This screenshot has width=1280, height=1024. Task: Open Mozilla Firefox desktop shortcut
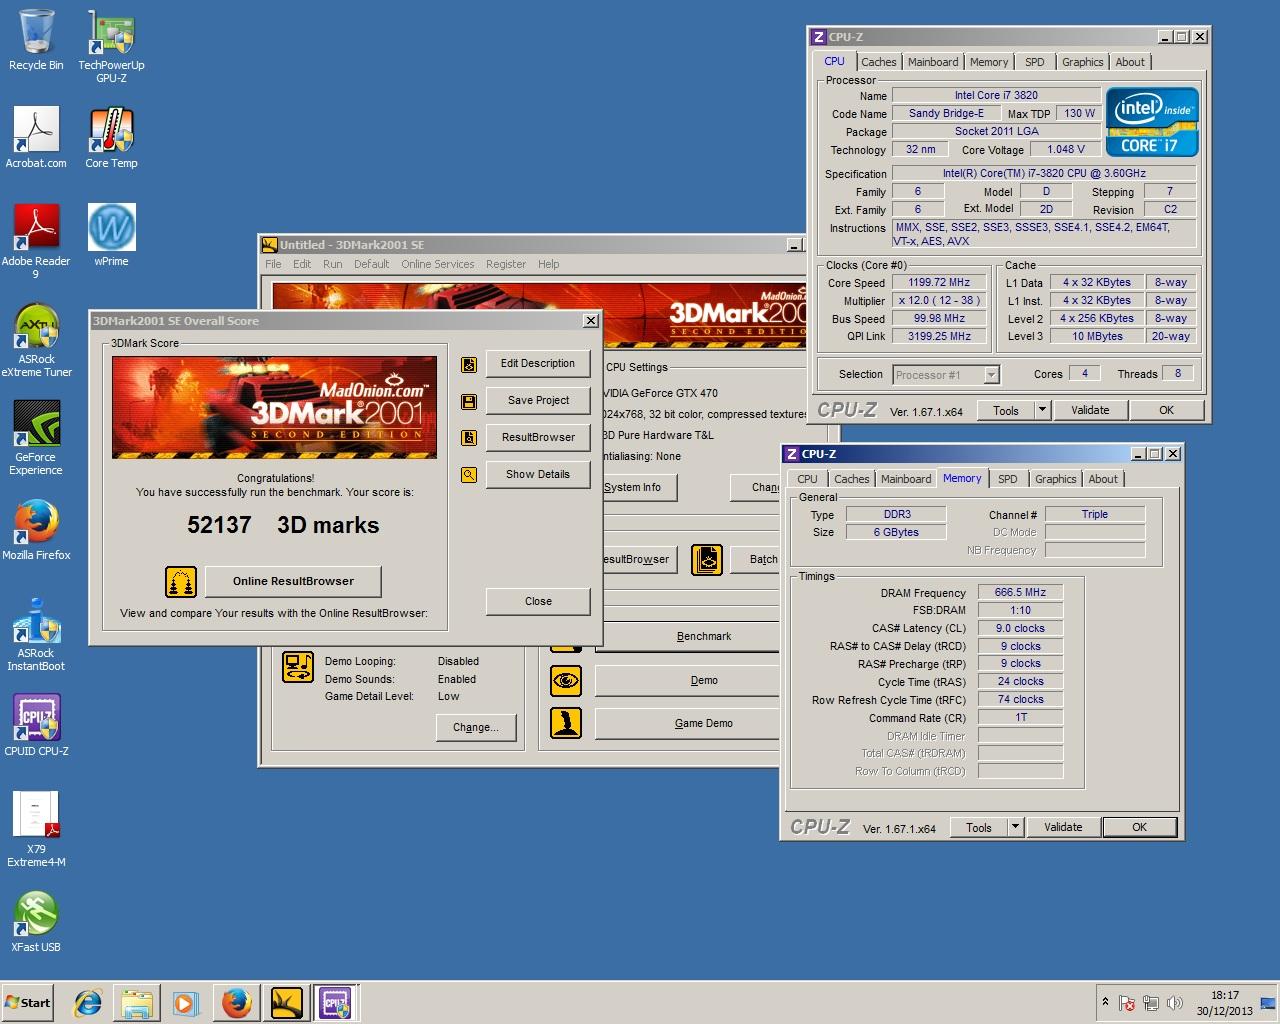pyautogui.click(x=36, y=530)
